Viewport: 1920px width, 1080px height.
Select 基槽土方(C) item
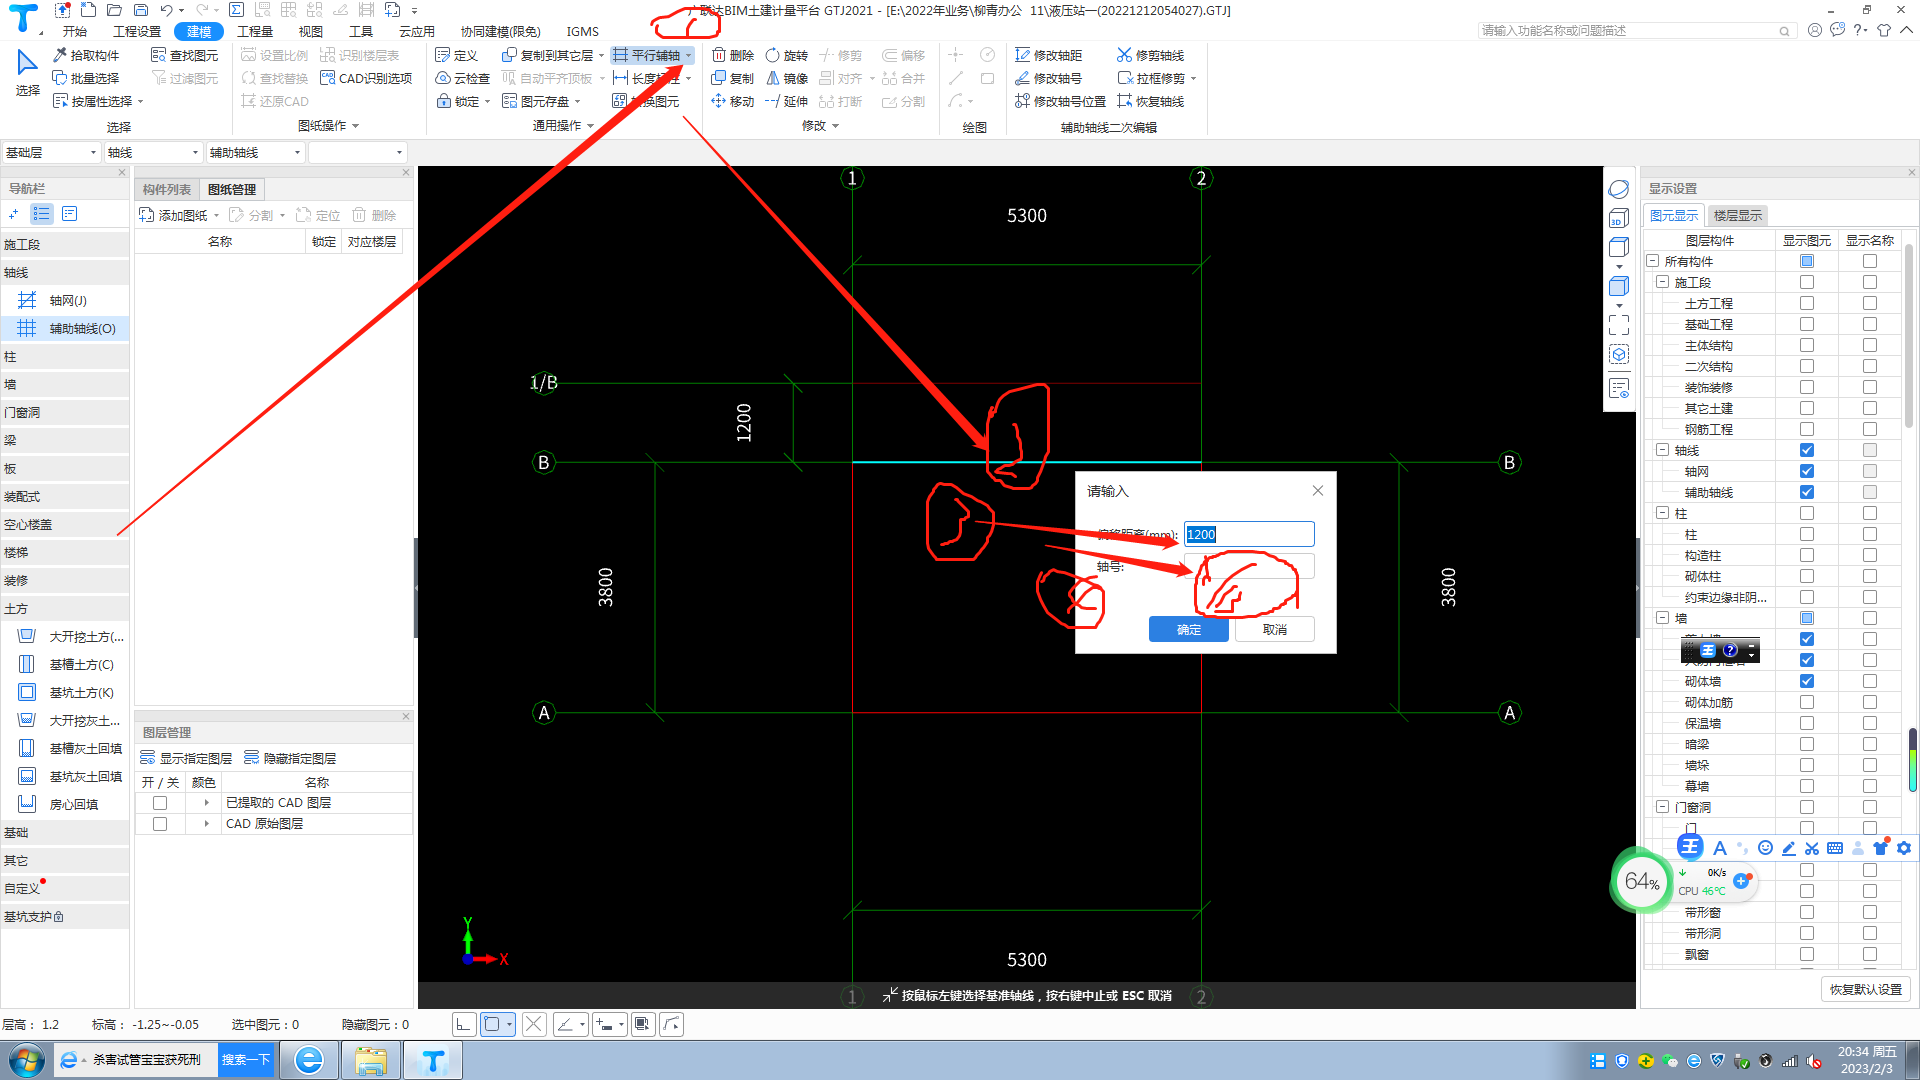[x=66, y=664]
